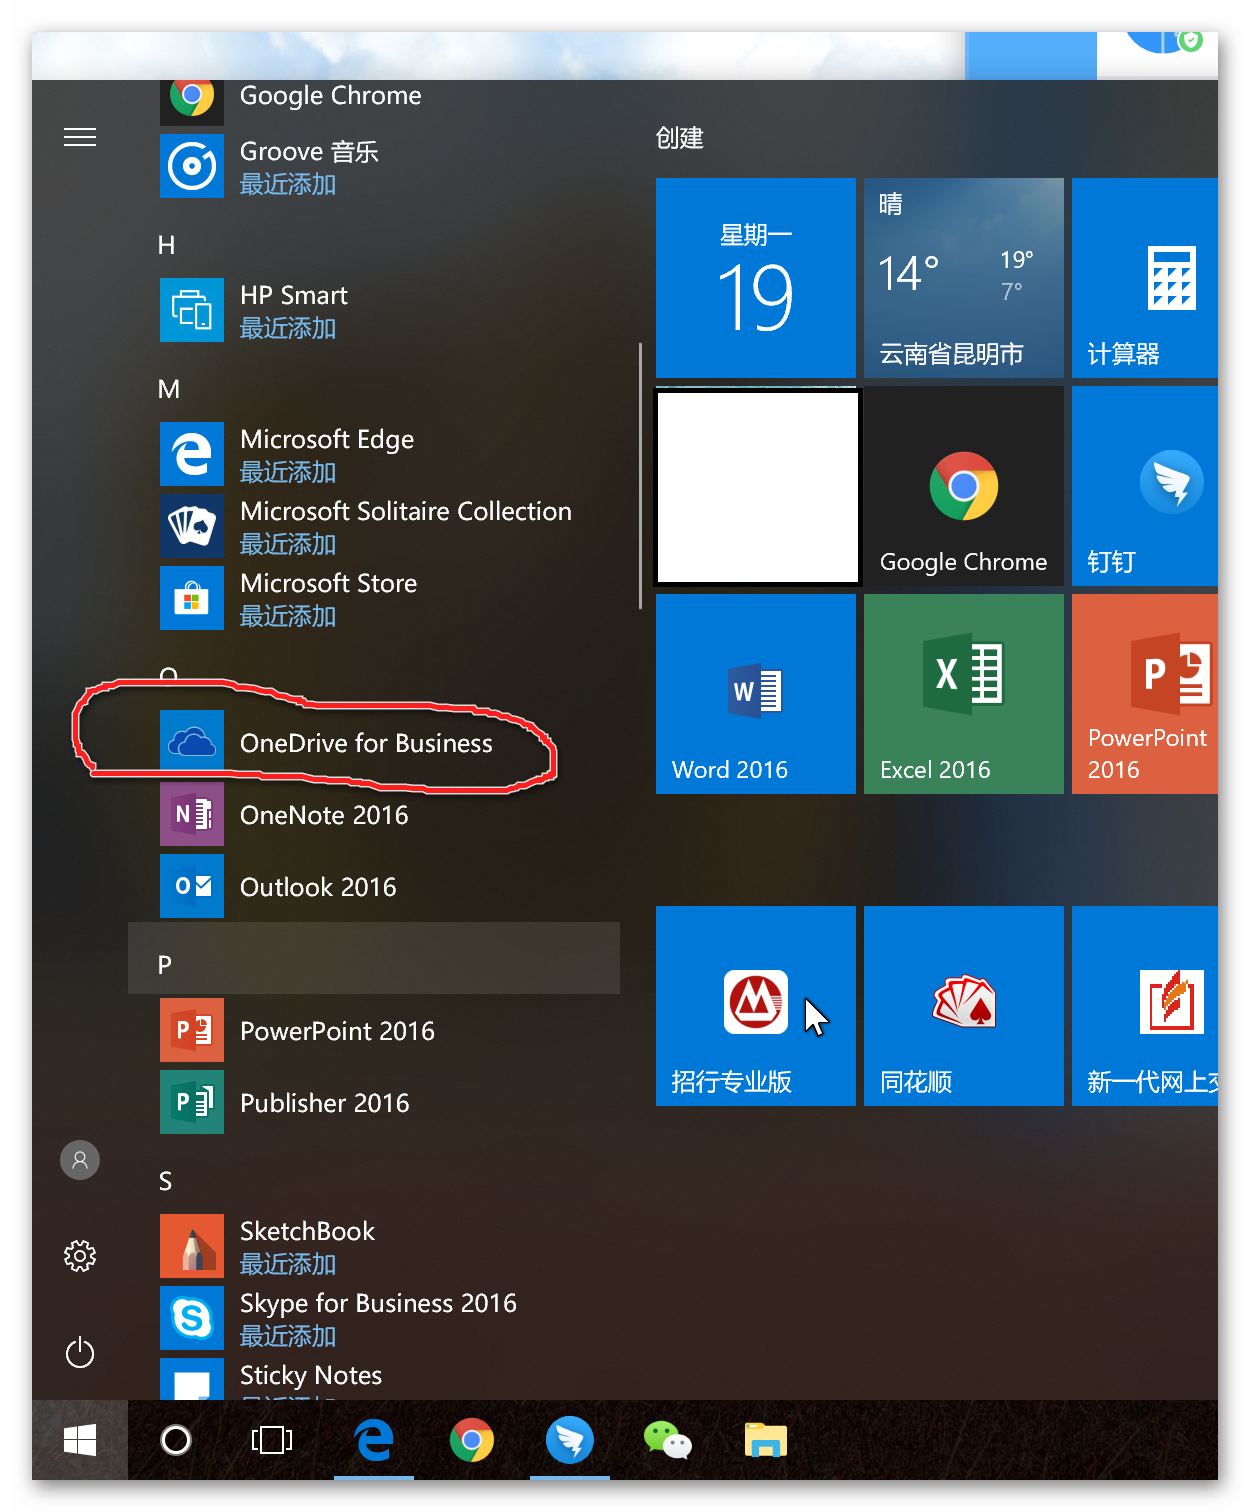1250x1512 pixels.
Task: Open Settings gear in Start sidebar
Action: point(80,1256)
